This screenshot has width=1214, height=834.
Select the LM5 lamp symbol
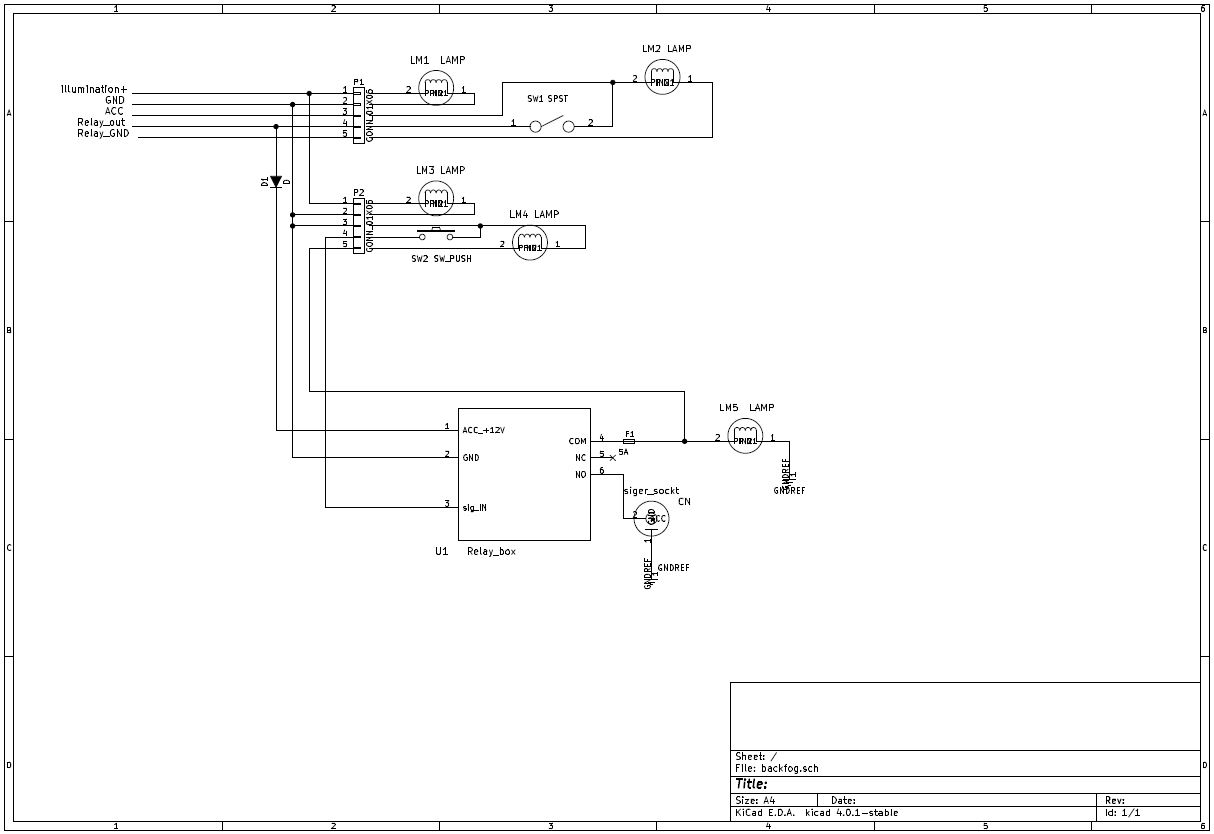point(745,437)
